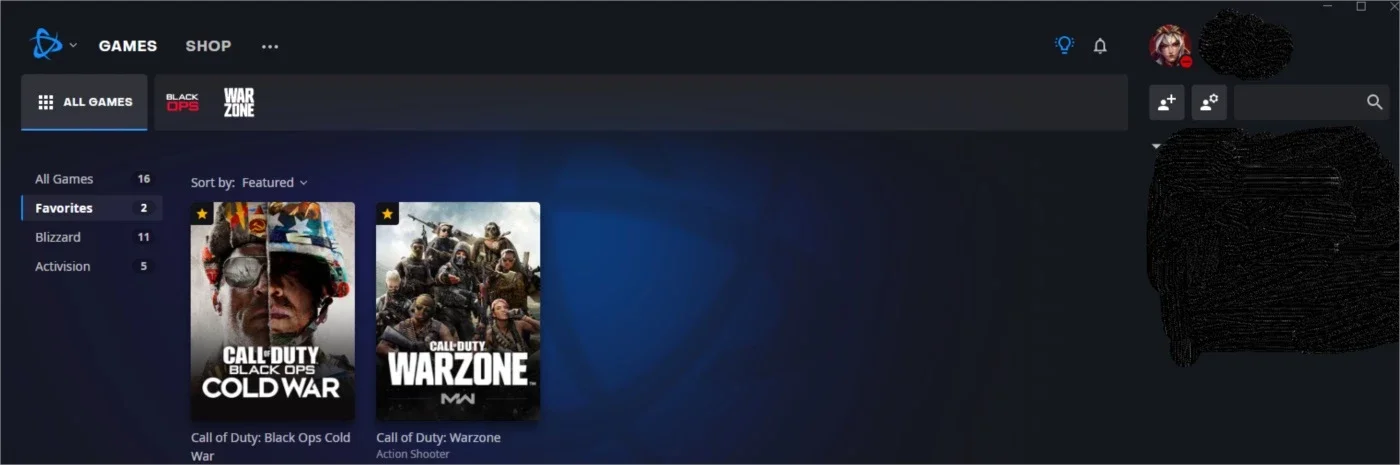Viewport: 1400px width, 465px height.
Task: Click 'Call of Duty: Warzone' title text
Action: (438, 438)
